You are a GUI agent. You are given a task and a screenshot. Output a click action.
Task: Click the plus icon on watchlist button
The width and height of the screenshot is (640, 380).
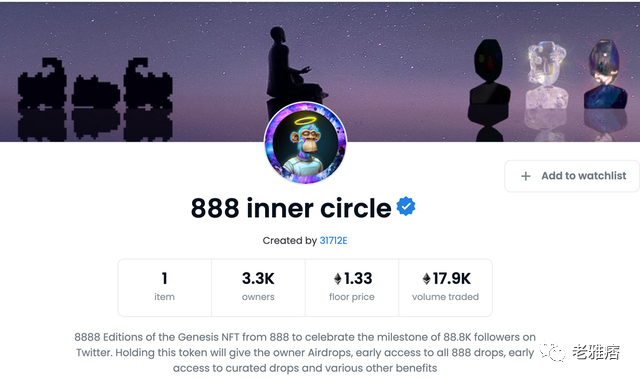(526, 176)
